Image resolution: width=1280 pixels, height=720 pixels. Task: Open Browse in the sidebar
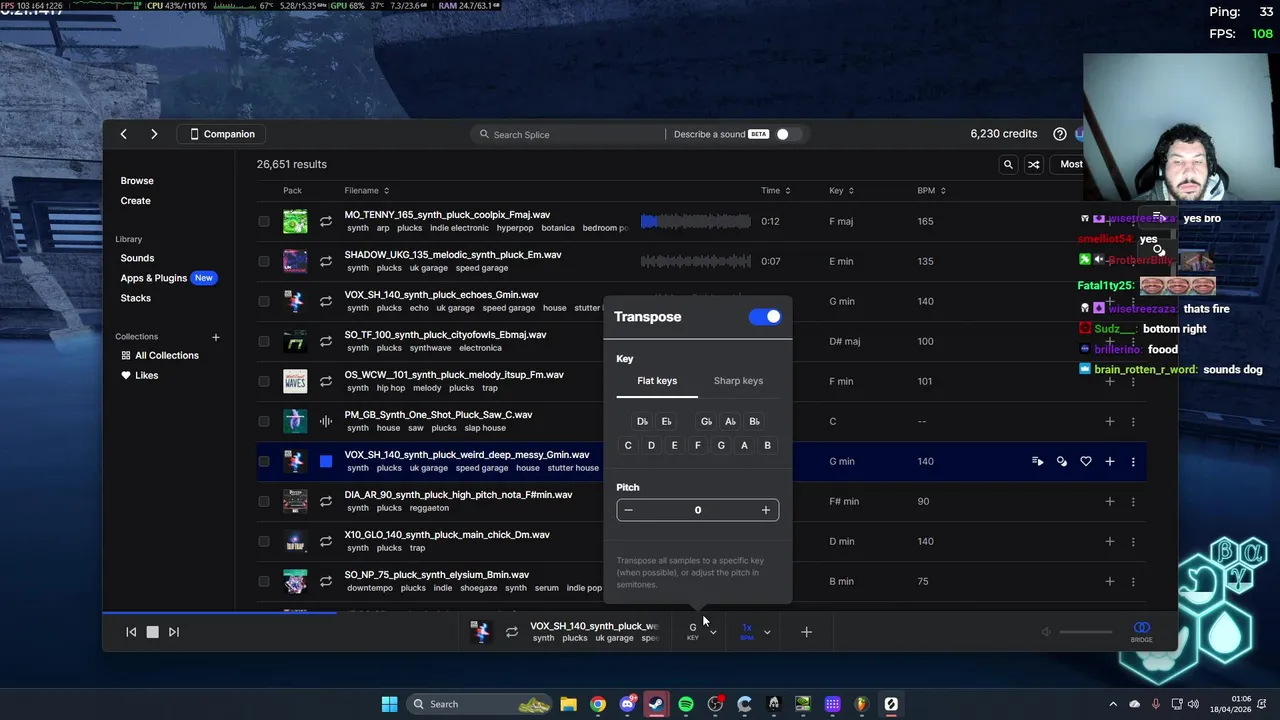137,181
